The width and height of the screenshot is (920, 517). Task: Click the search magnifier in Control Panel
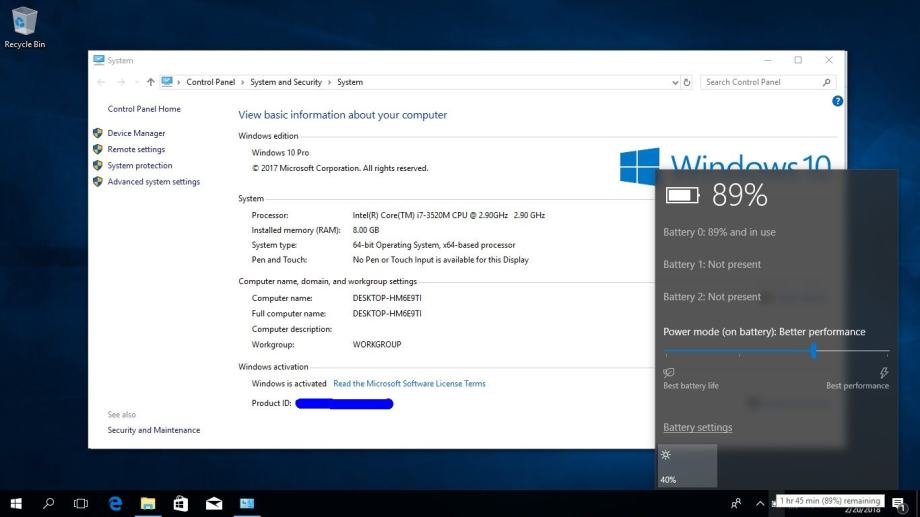point(827,82)
